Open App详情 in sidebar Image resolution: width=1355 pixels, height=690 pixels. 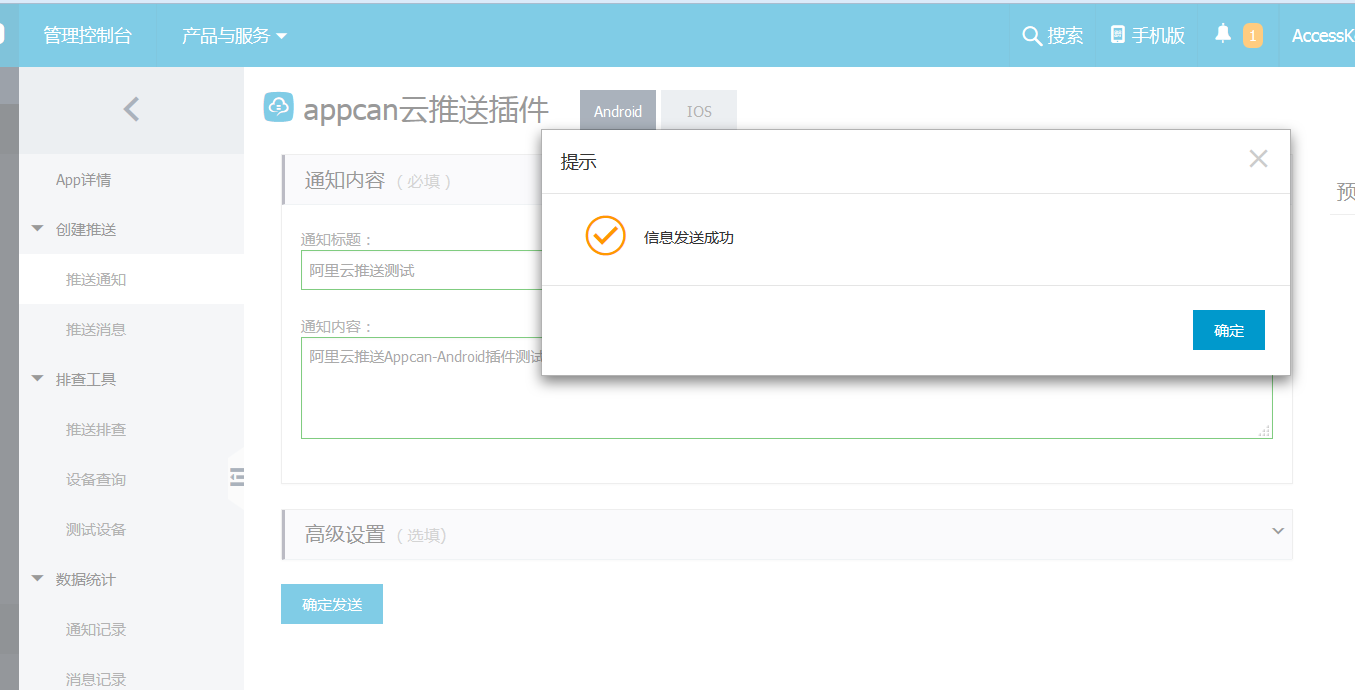(83, 180)
